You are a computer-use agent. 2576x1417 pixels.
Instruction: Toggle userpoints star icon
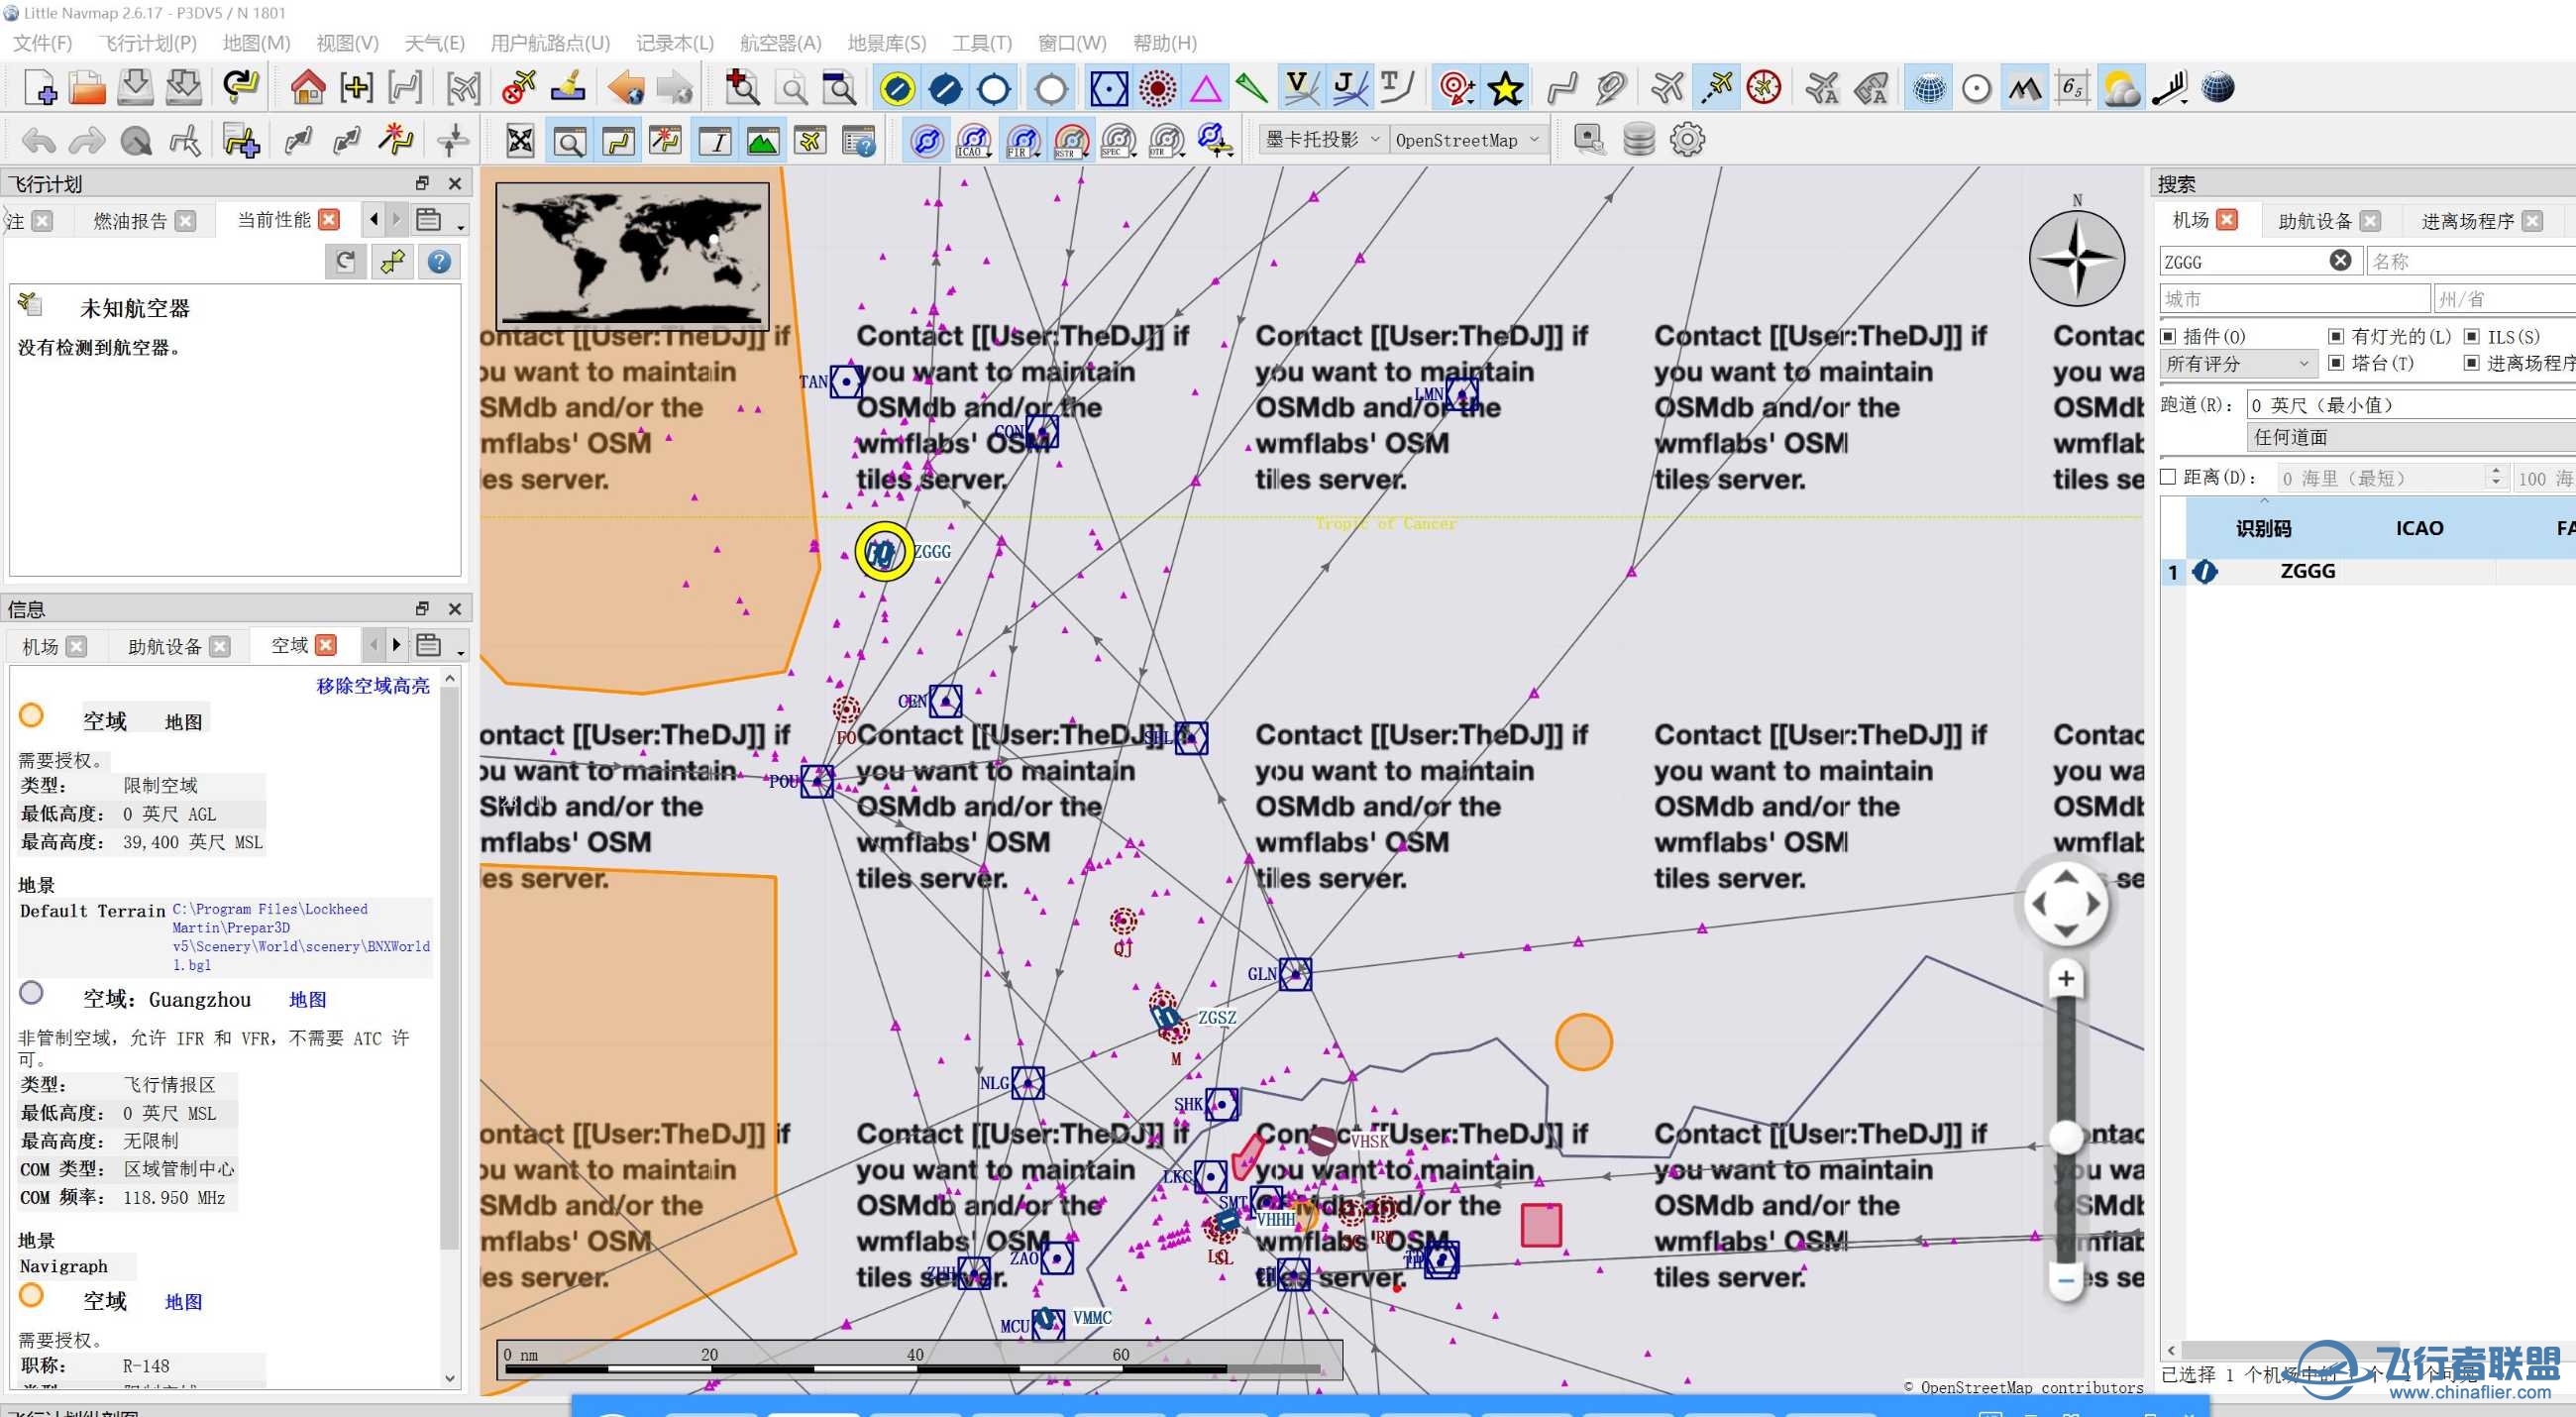1505,88
